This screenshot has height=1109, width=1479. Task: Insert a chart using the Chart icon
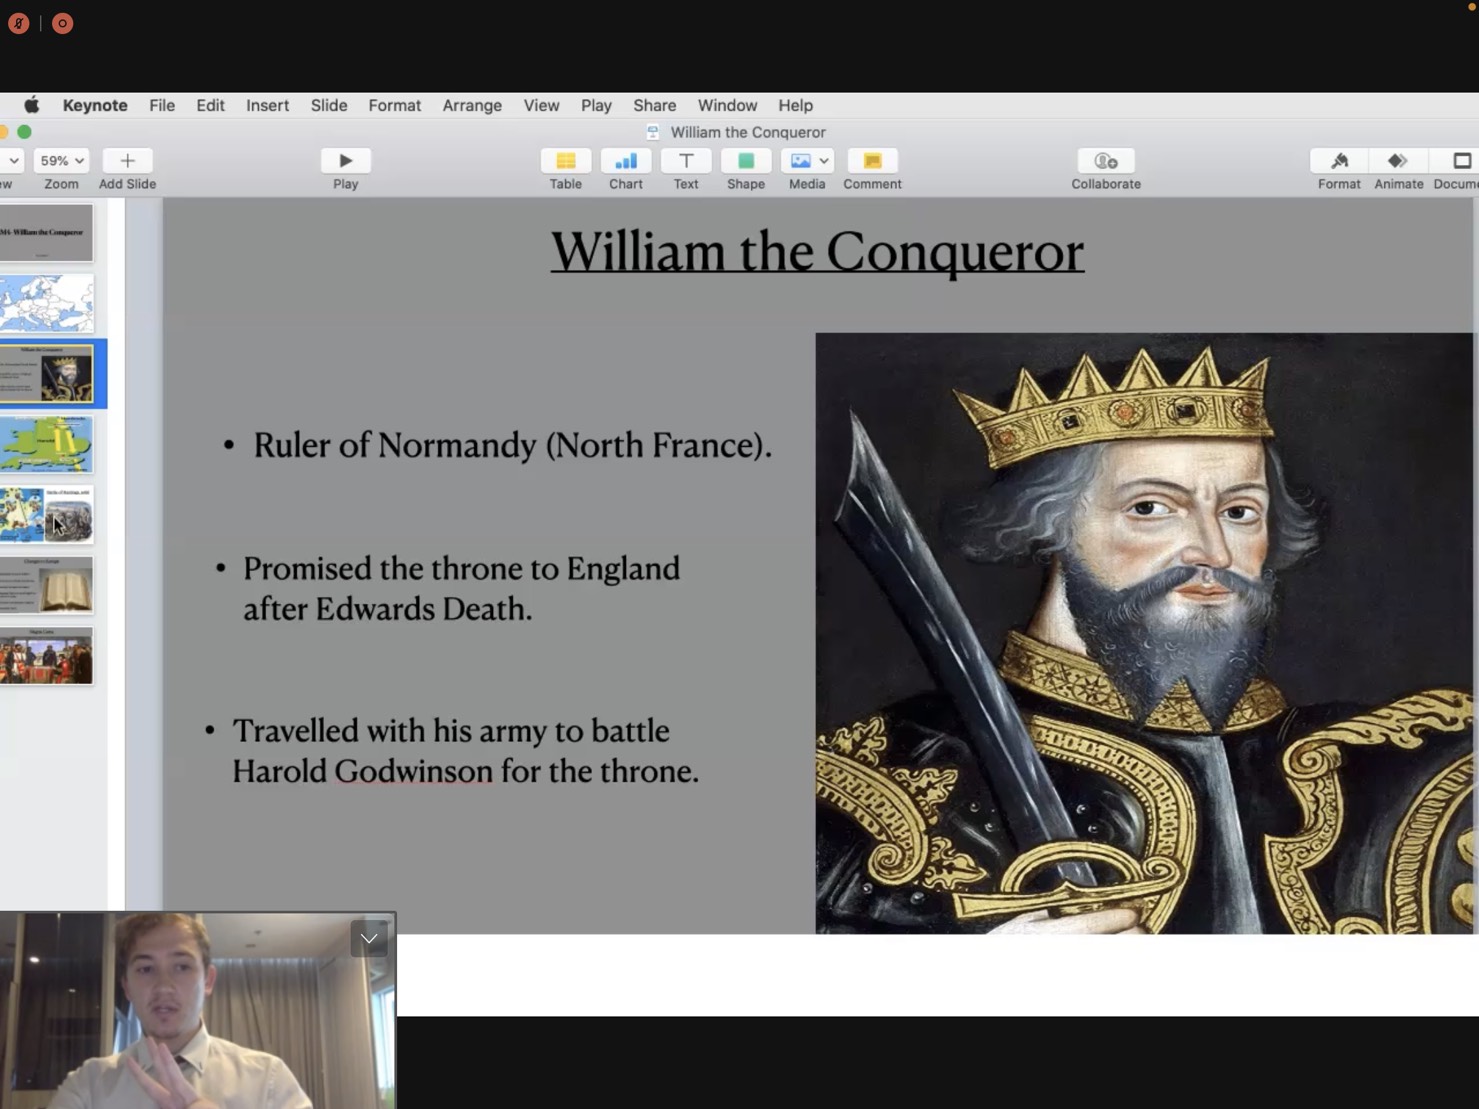coord(626,161)
